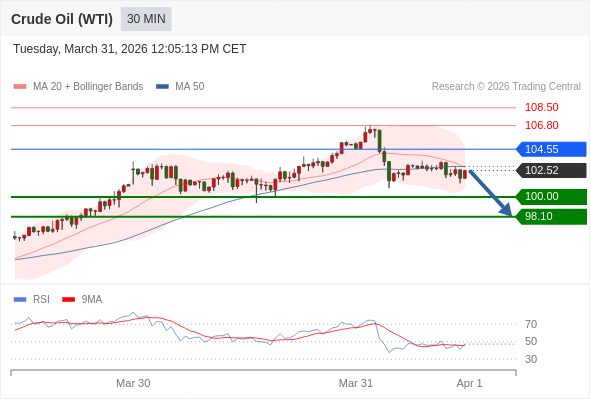Click the Mar 31 date axis label
Image resolution: width=590 pixels, height=400 pixels.
(x=356, y=383)
